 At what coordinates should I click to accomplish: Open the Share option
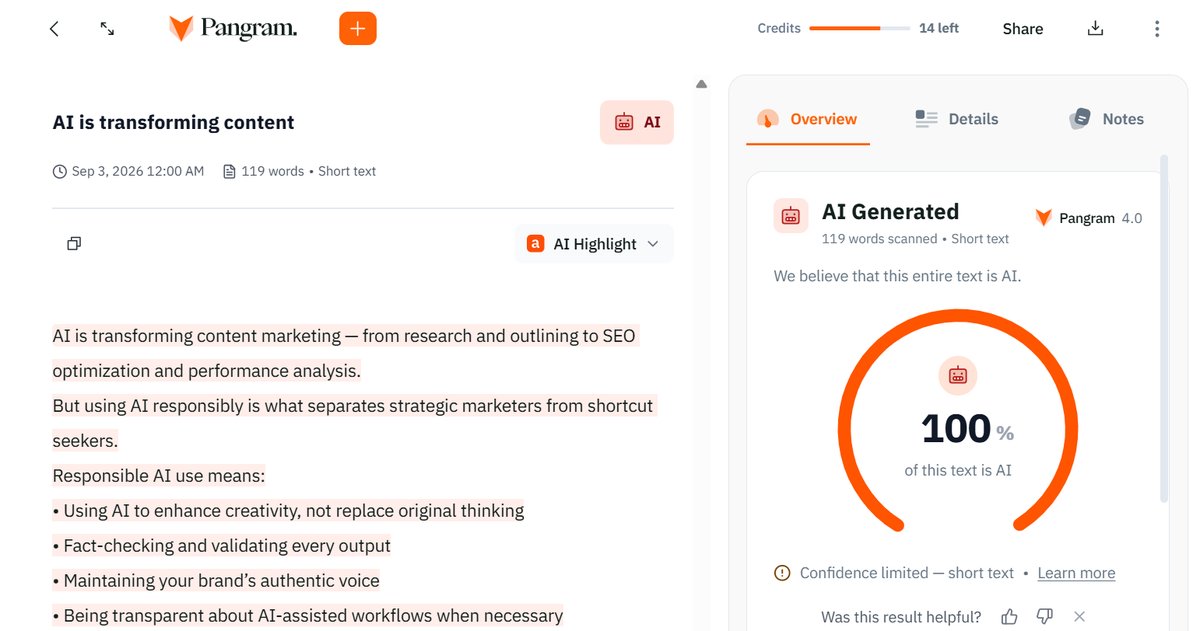tap(1023, 29)
